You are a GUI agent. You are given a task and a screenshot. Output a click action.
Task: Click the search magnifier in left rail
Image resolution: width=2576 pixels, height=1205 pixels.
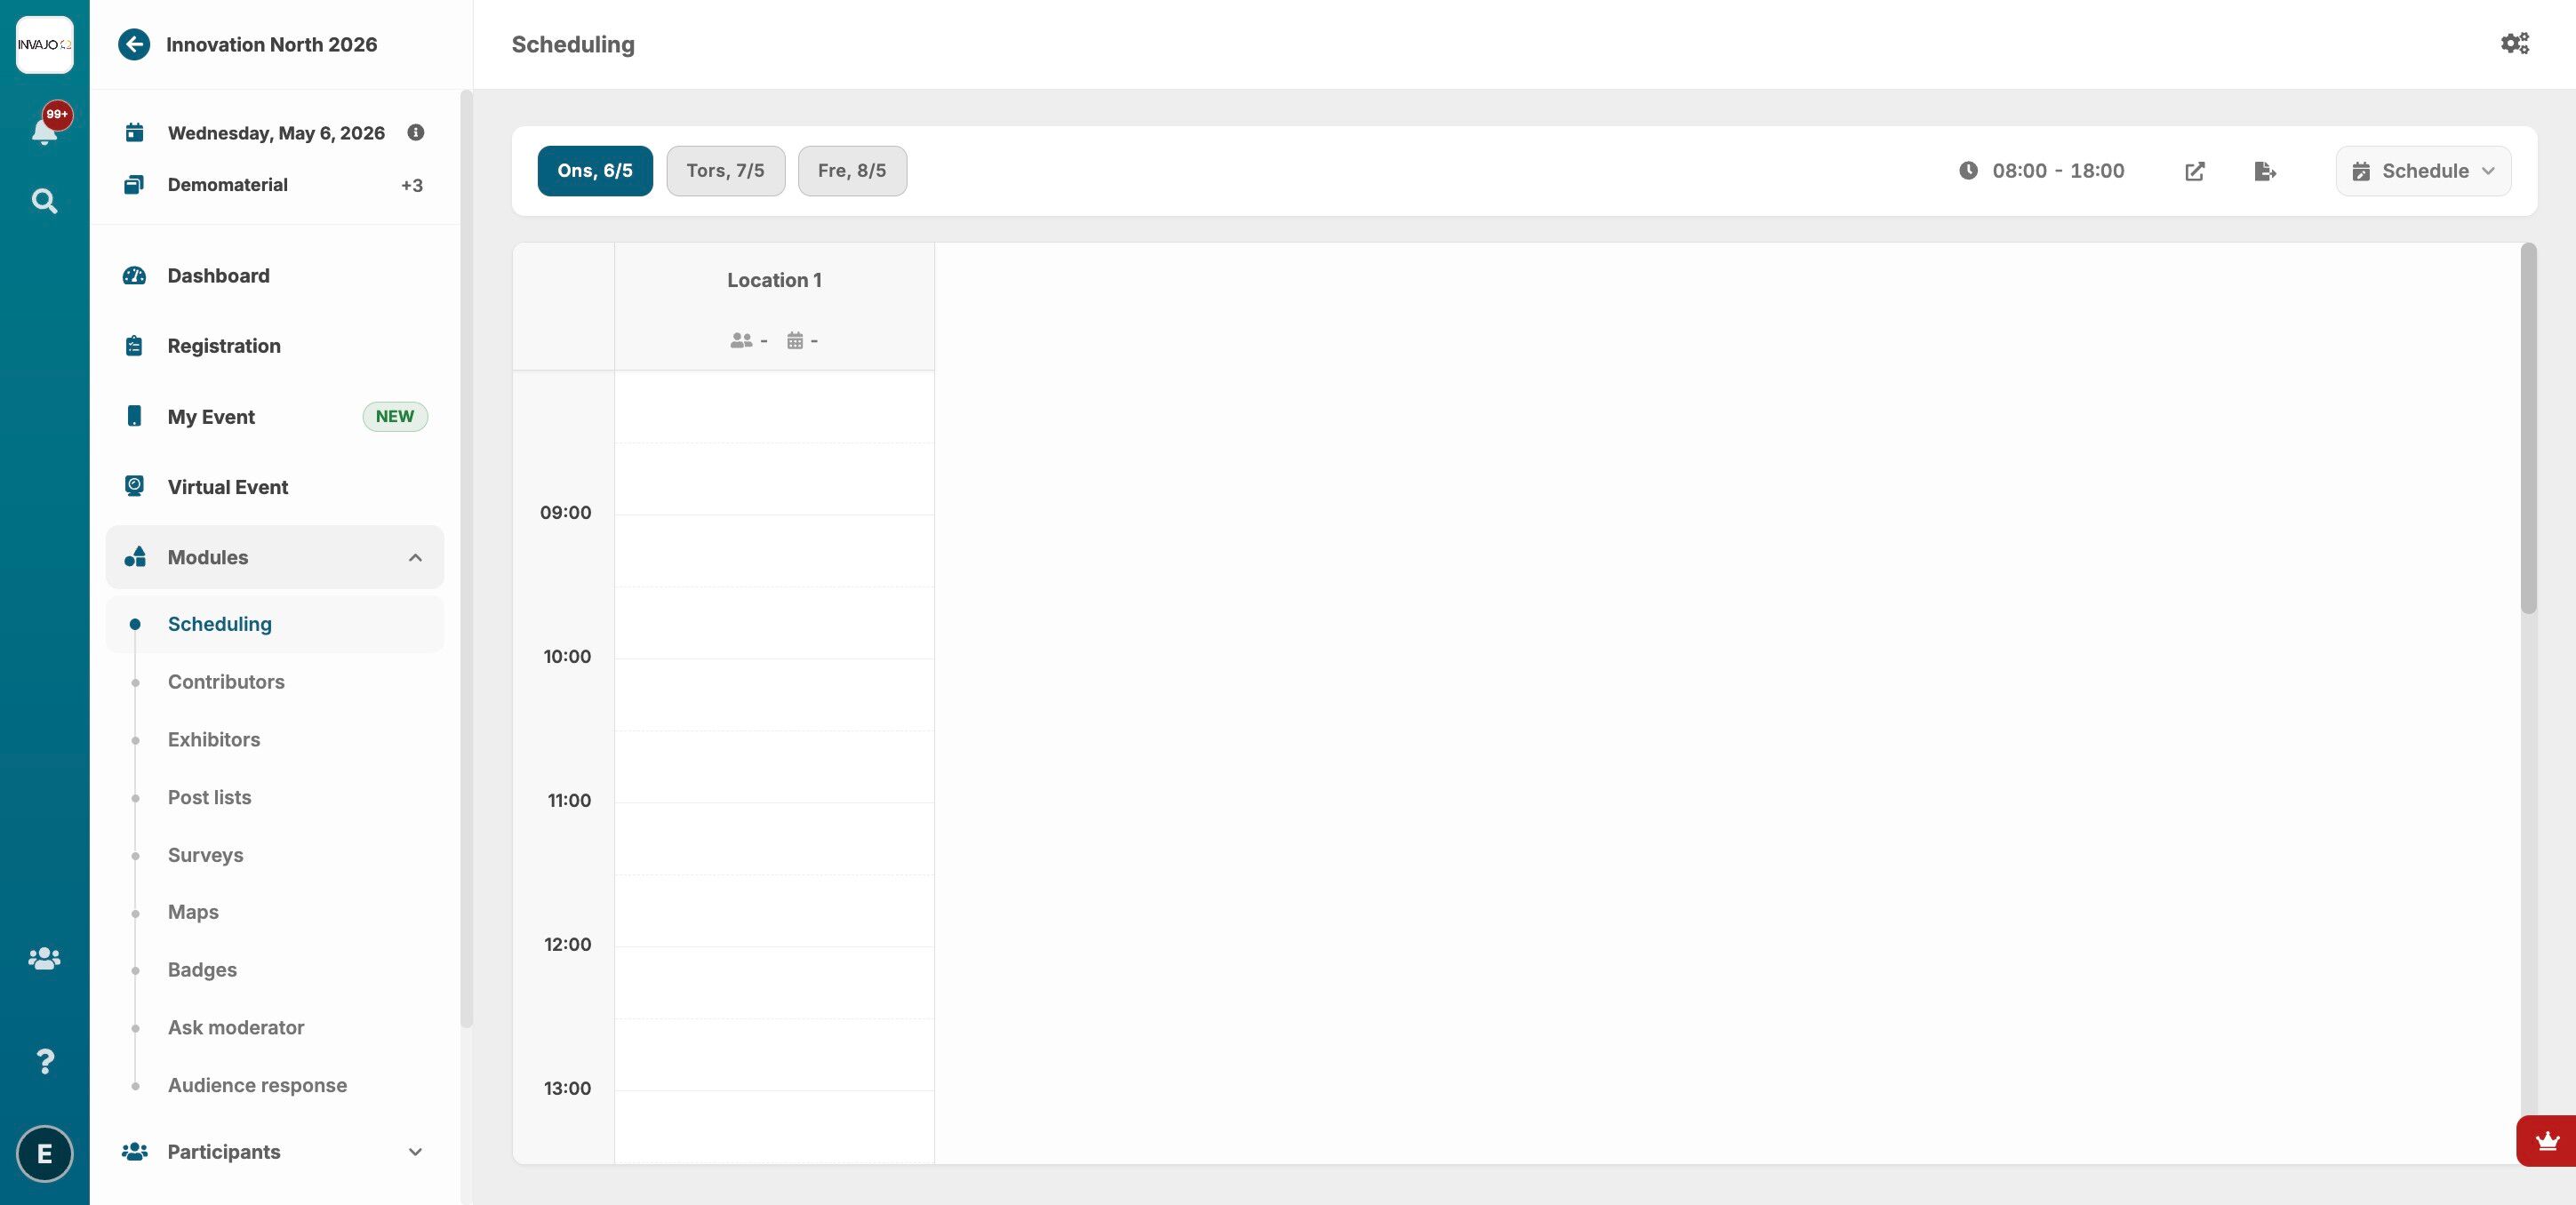click(44, 201)
